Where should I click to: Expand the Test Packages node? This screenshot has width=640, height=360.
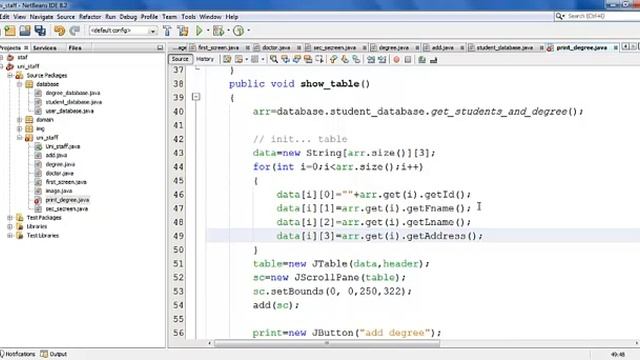click(x=10, y=218)
